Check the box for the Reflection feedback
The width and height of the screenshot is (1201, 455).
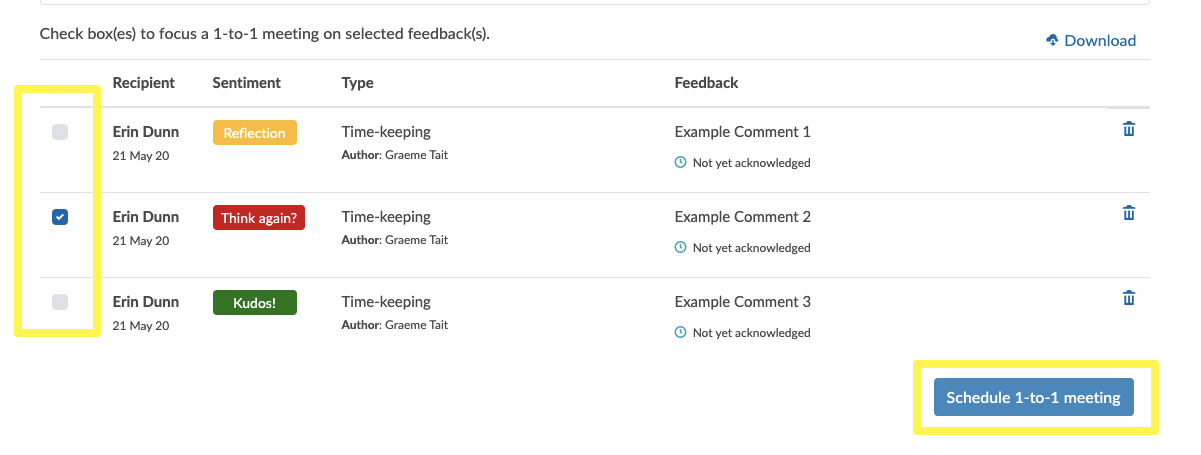[60, 132]
